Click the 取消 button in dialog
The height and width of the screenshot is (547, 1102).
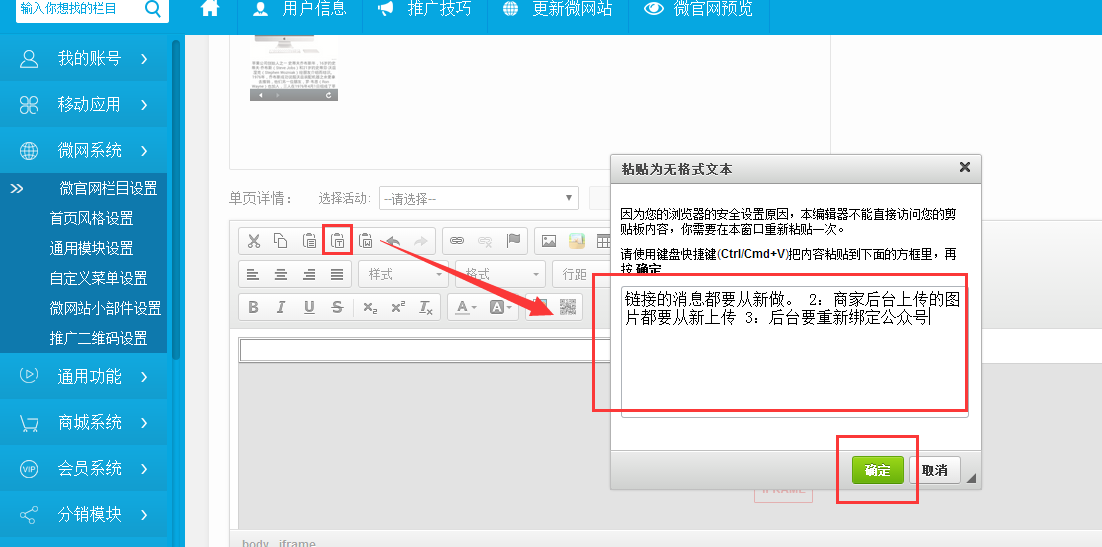click(x=934, y=470)
